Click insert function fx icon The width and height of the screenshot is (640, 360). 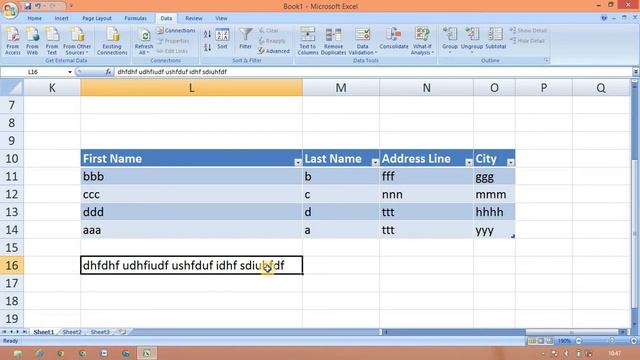click(108, 72)
